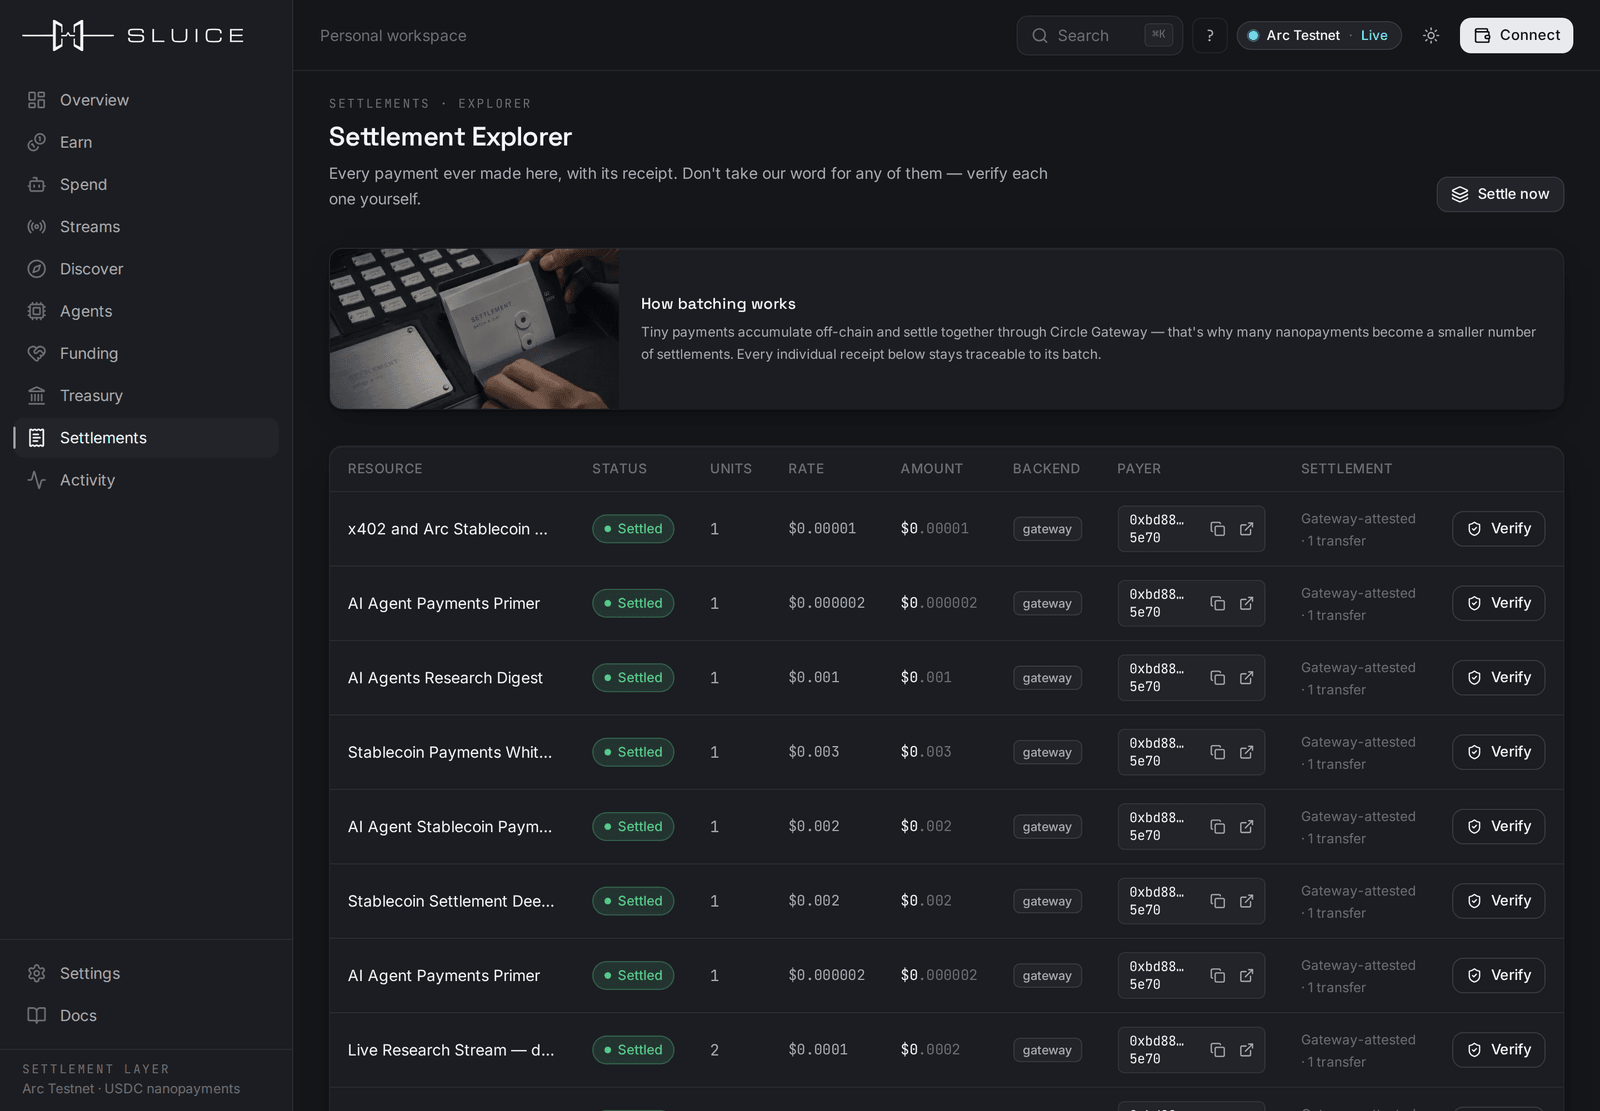
Task: Open Discover in the sidebar
Action: click(x=146, y=269)
